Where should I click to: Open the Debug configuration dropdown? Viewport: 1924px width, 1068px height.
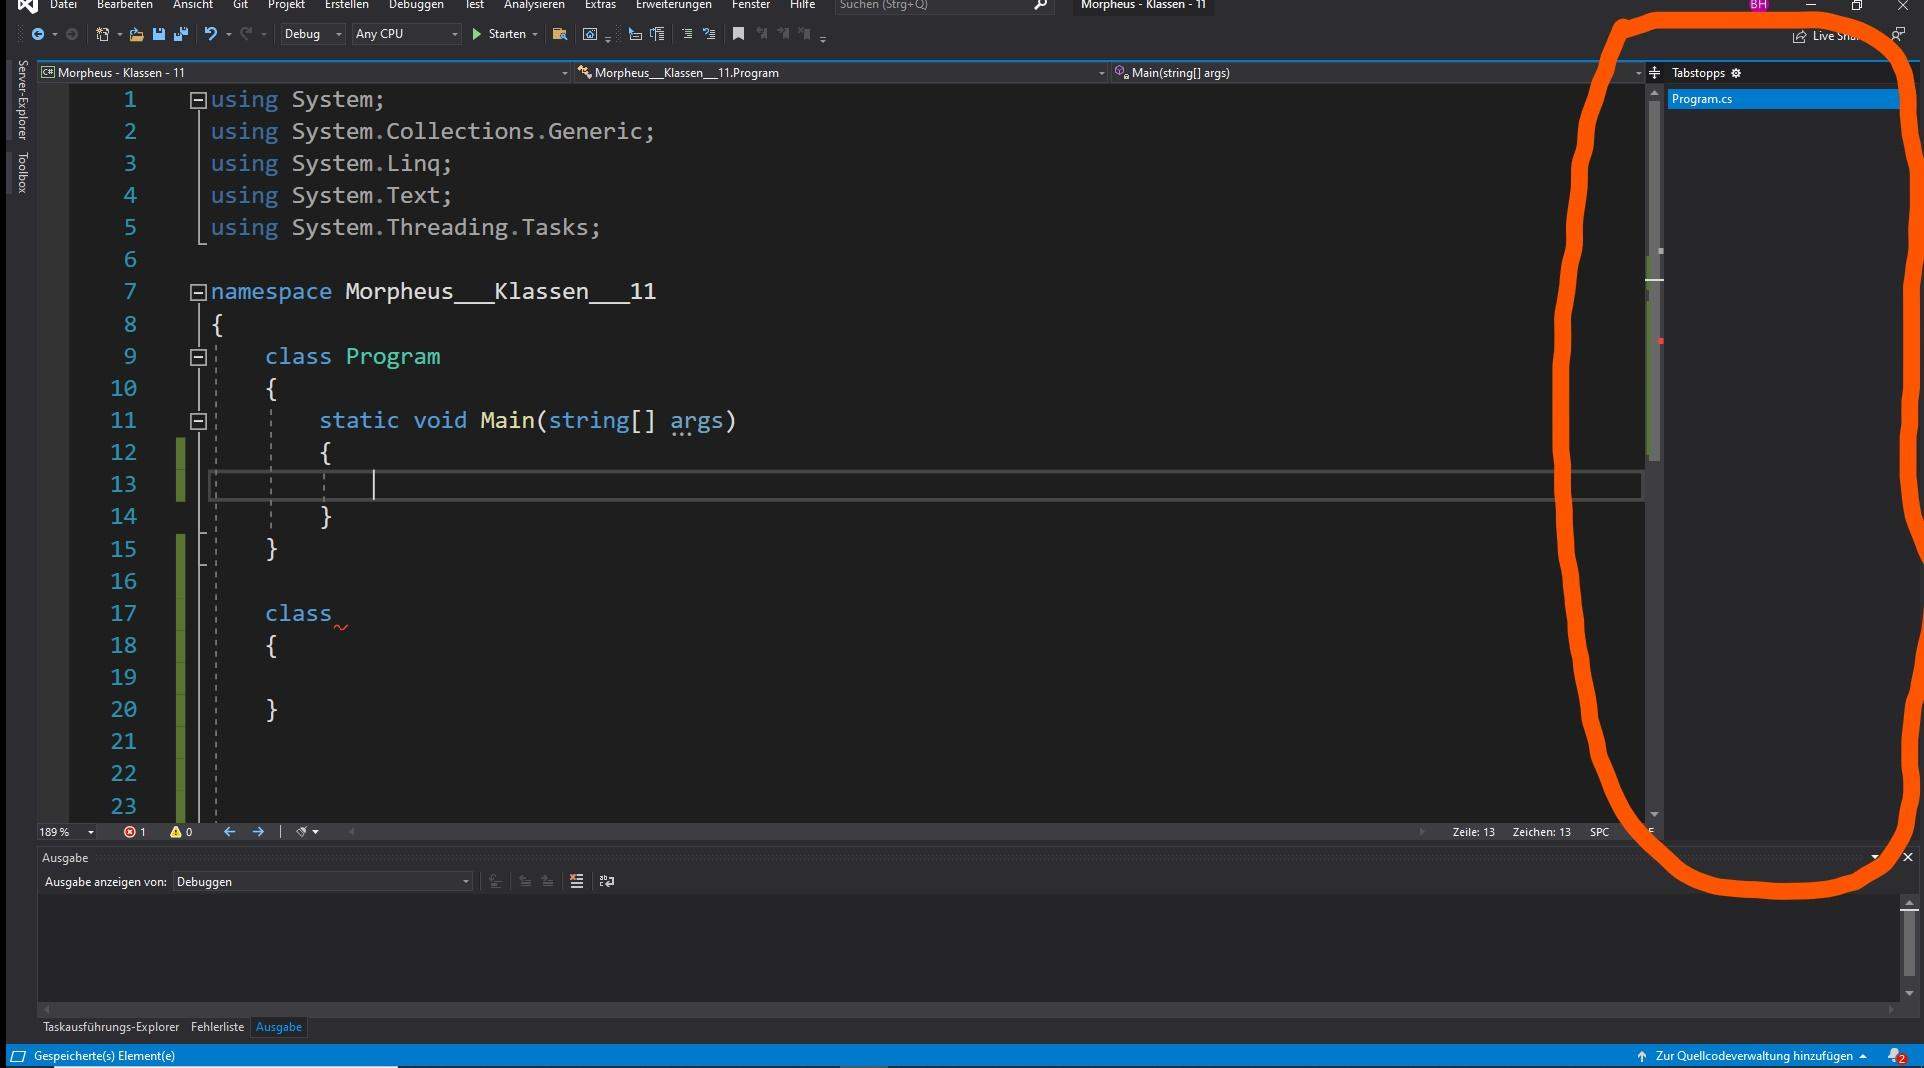click(x=313, y=34)
